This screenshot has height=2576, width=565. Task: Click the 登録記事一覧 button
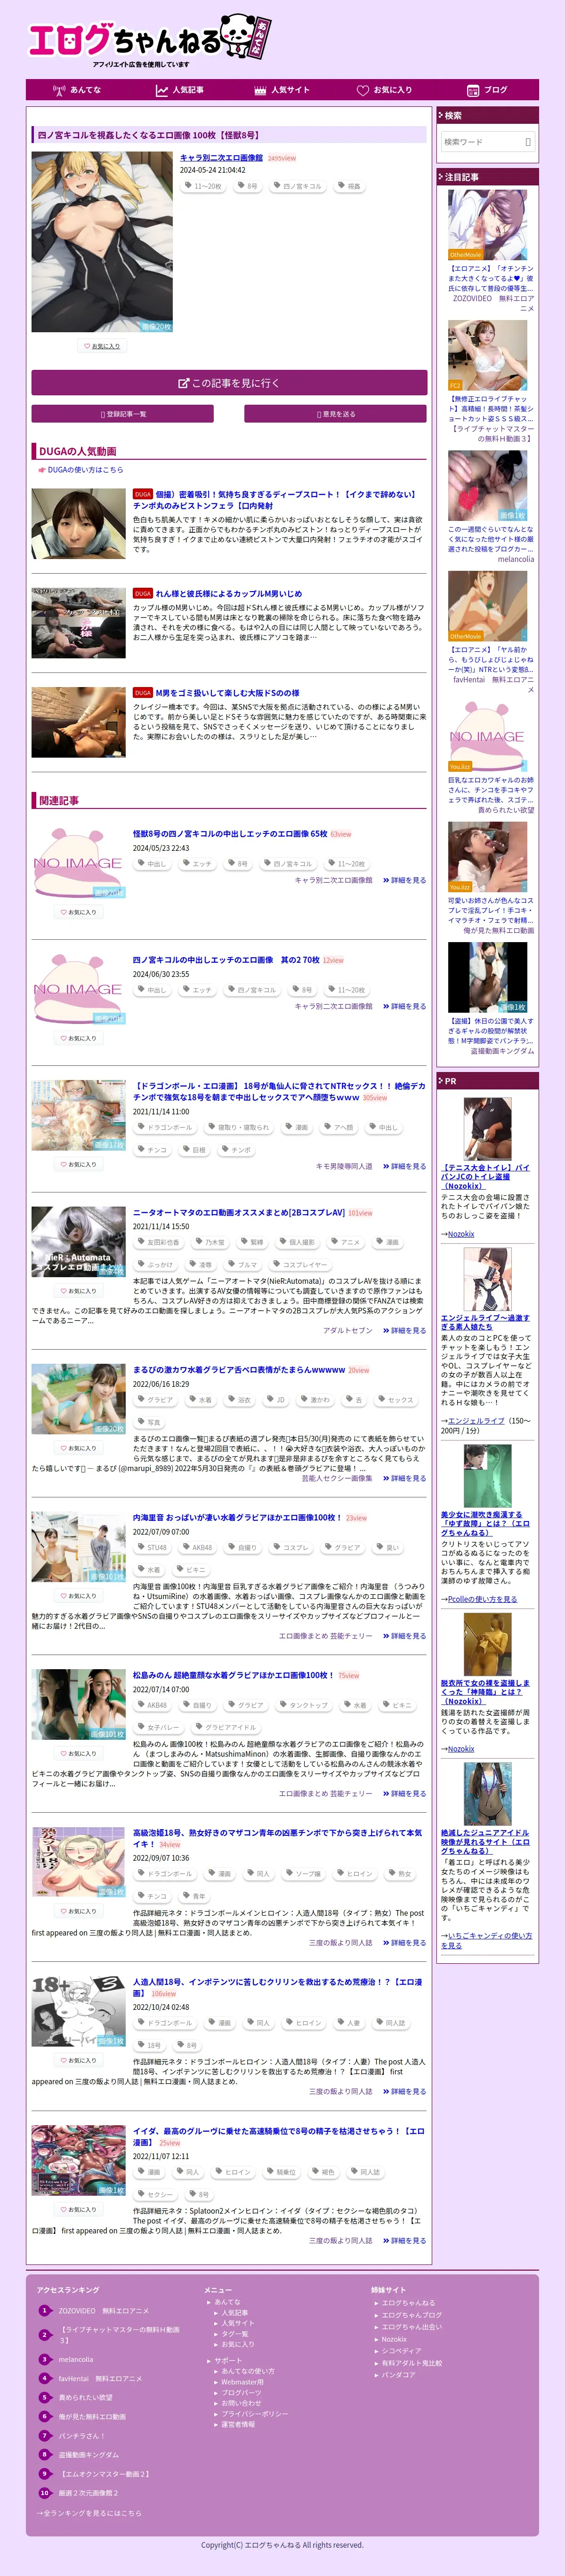point(122,414)
